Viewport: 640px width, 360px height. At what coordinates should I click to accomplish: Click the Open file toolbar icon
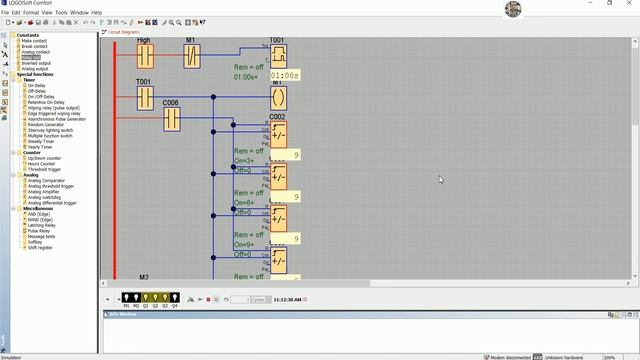pyautogui.click(x=19, y=22)
